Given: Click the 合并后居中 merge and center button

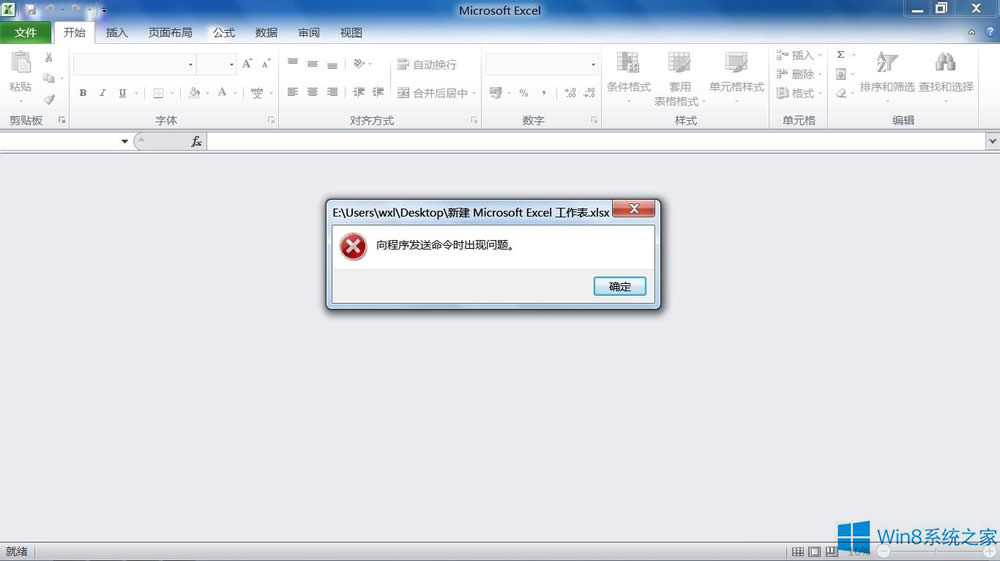Looking at the screenshot, I should pos(432,93).
